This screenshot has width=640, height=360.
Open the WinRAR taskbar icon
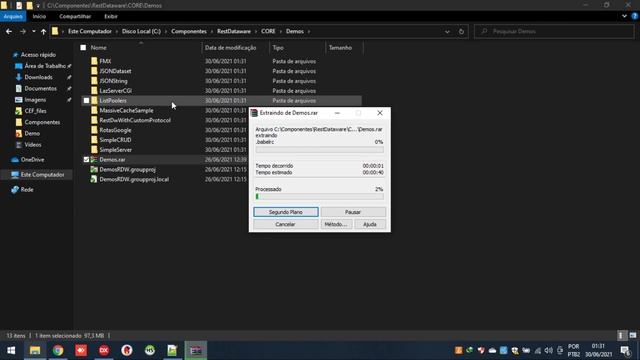[196, 350]
